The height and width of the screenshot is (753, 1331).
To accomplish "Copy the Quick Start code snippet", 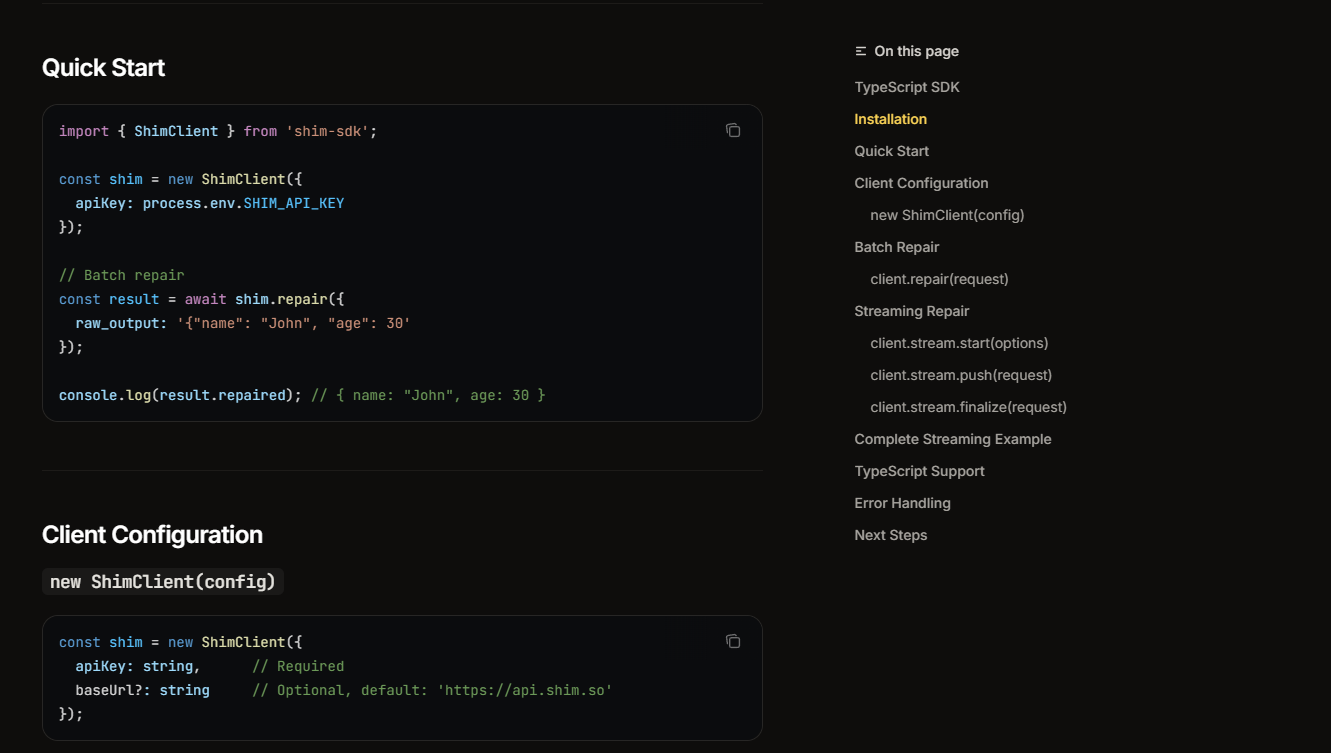I will [733, 130].
